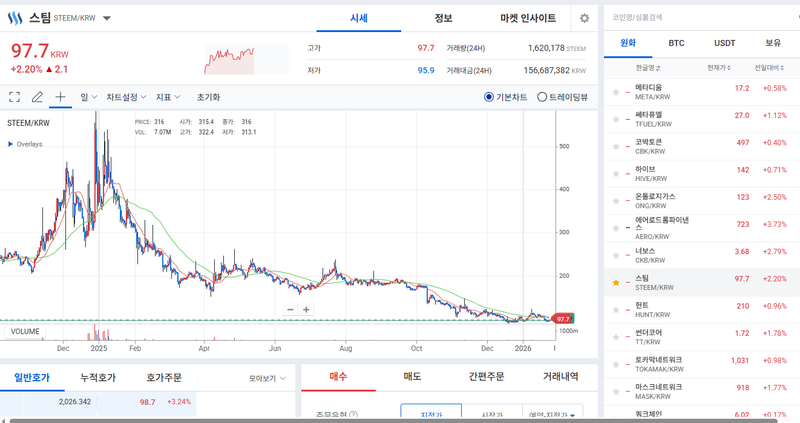The width and height of the screenshot is (800, 423).
Task: Select the pencil drawing tool
Action: coord(37,97)
